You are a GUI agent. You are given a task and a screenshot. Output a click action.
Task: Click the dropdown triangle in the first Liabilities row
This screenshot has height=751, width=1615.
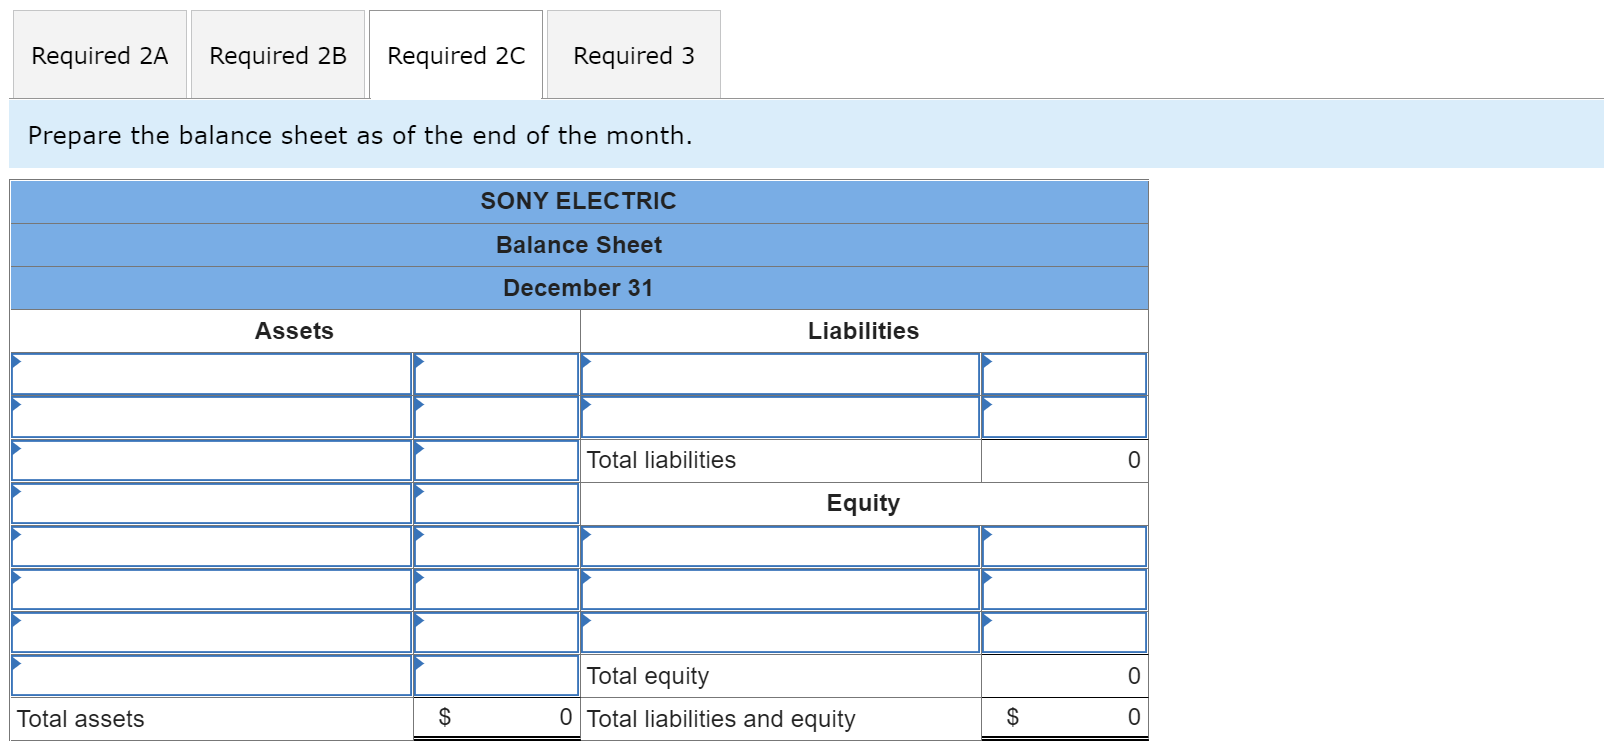[588, 362]
